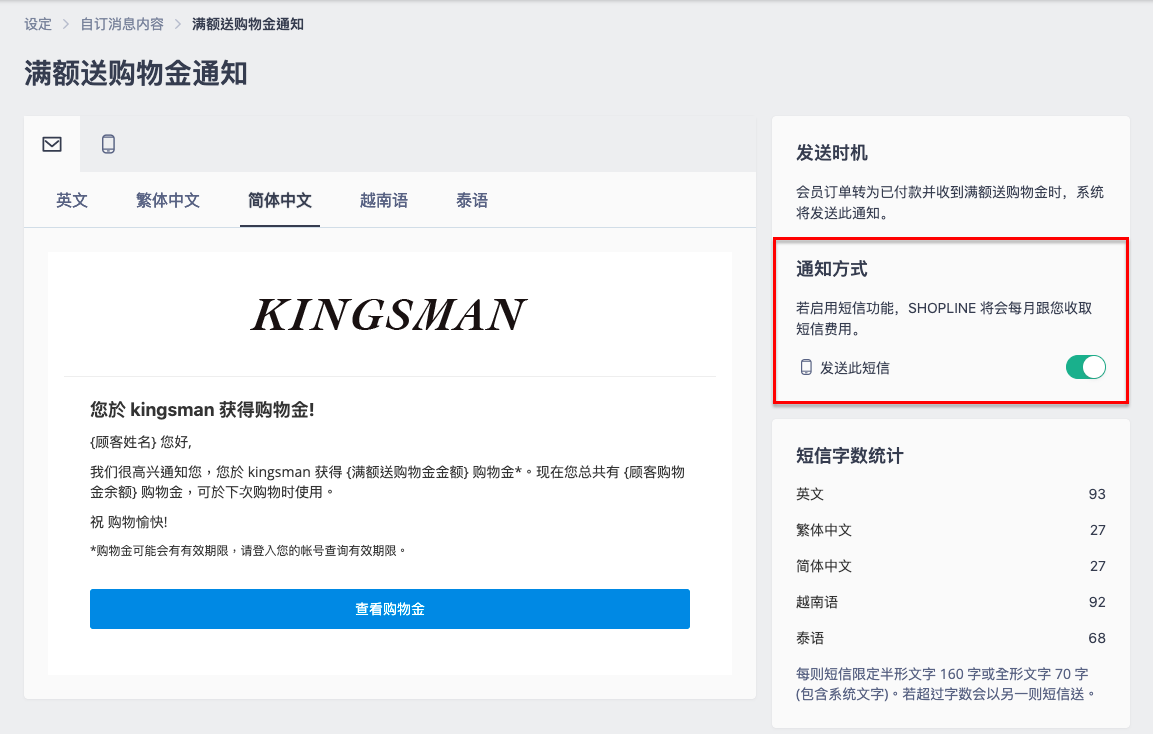Toggle off the 发送此短信 switch
The height and width of the screenshot is (734, 1153).
click(1085, 367)
